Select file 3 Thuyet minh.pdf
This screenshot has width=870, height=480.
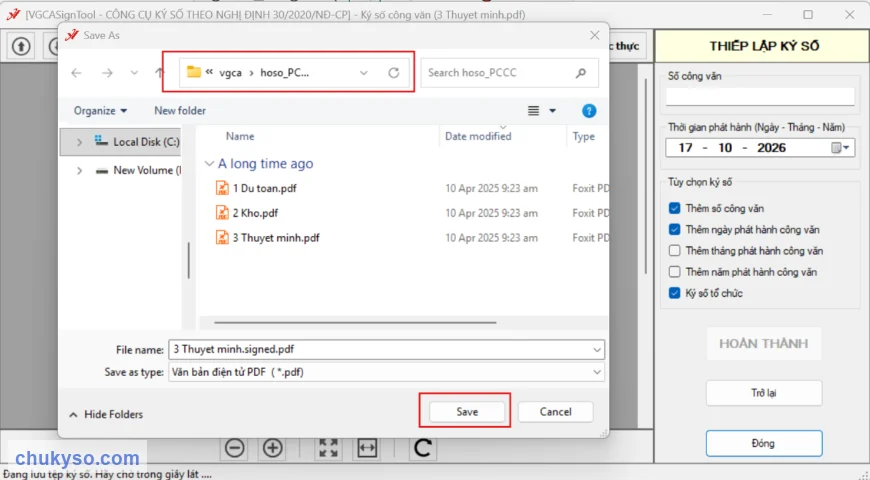point(276,238)
